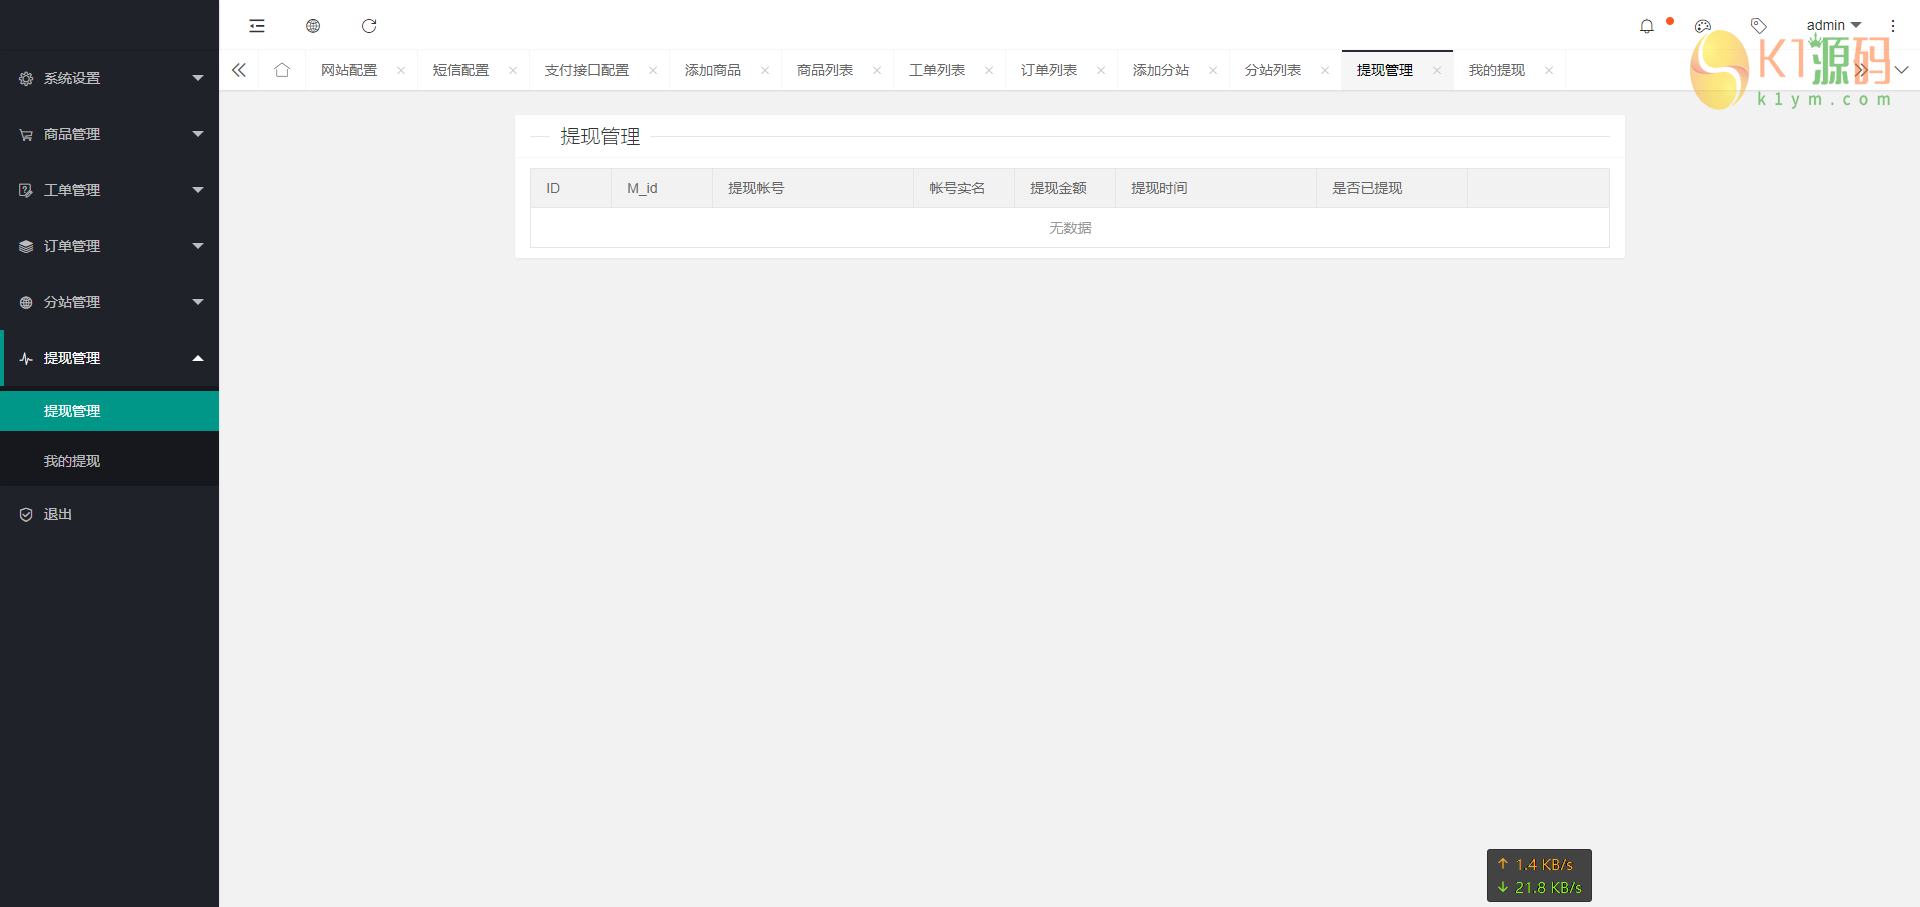Open the website globe icon
Viewport: 1920px width, 907px height.
[x=313, y=26]
